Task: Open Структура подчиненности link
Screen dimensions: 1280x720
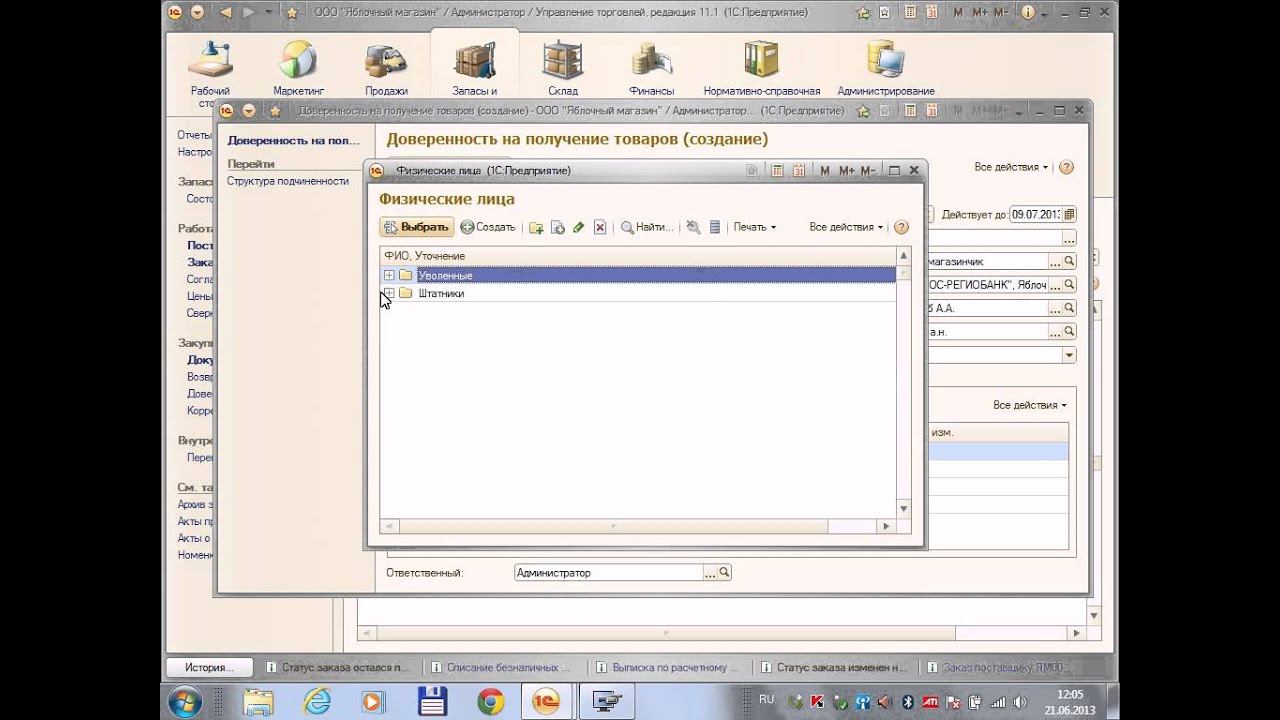Action: 287,181
